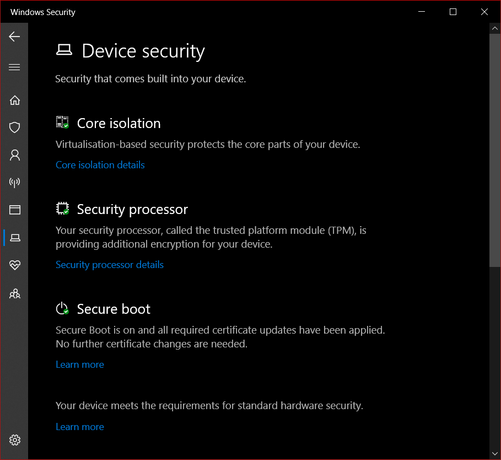
Task: Click the vertical scrollbar thumb
Action: coord(495,150)
